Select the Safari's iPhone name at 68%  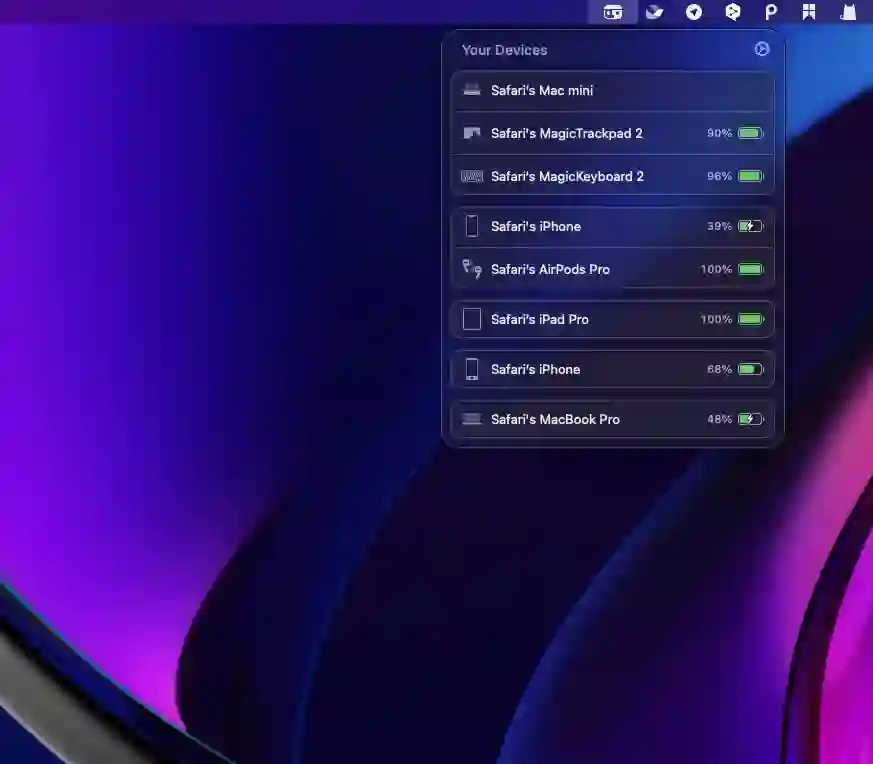[536, 369]
